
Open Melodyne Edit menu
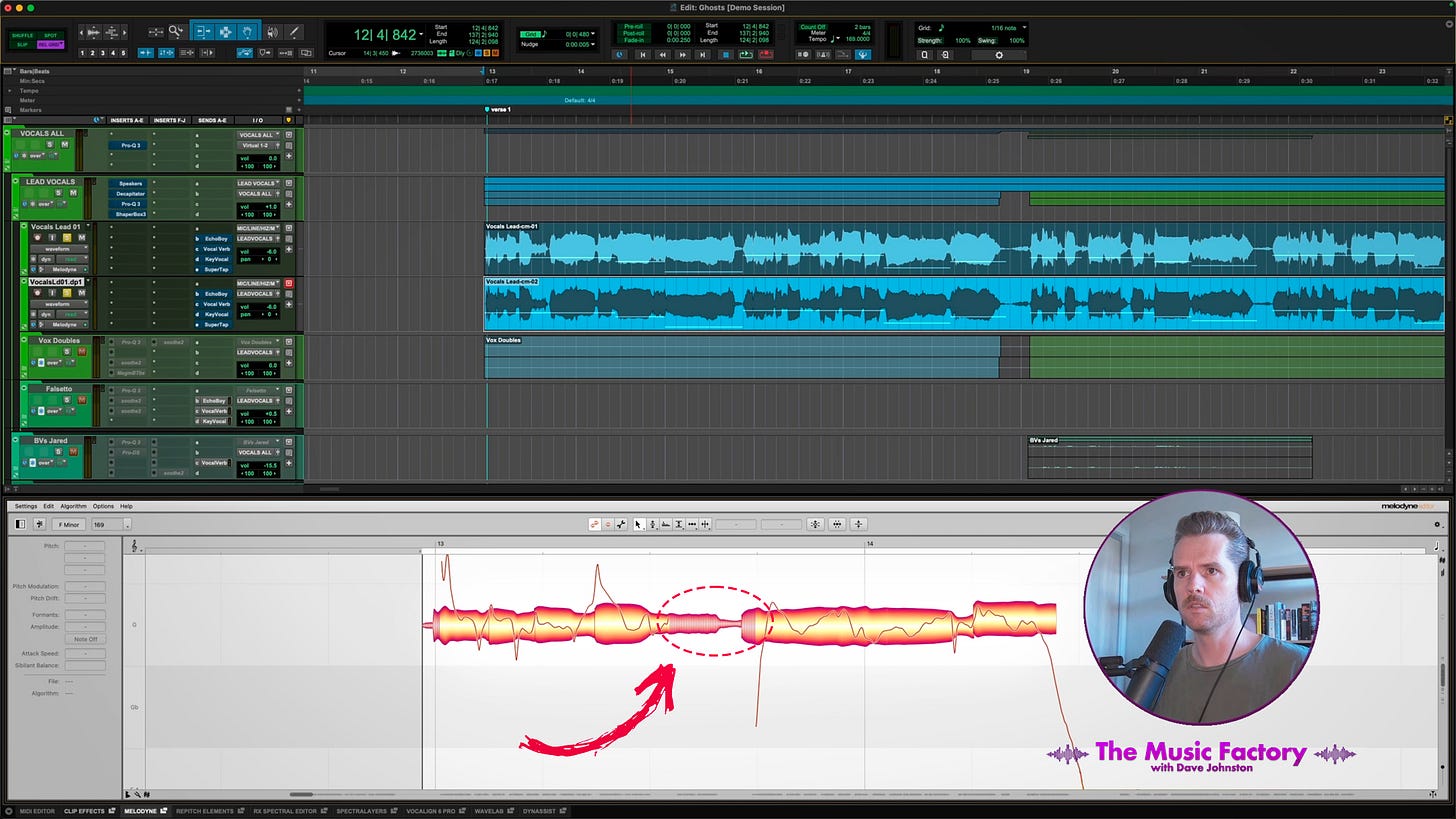(48, 506)
